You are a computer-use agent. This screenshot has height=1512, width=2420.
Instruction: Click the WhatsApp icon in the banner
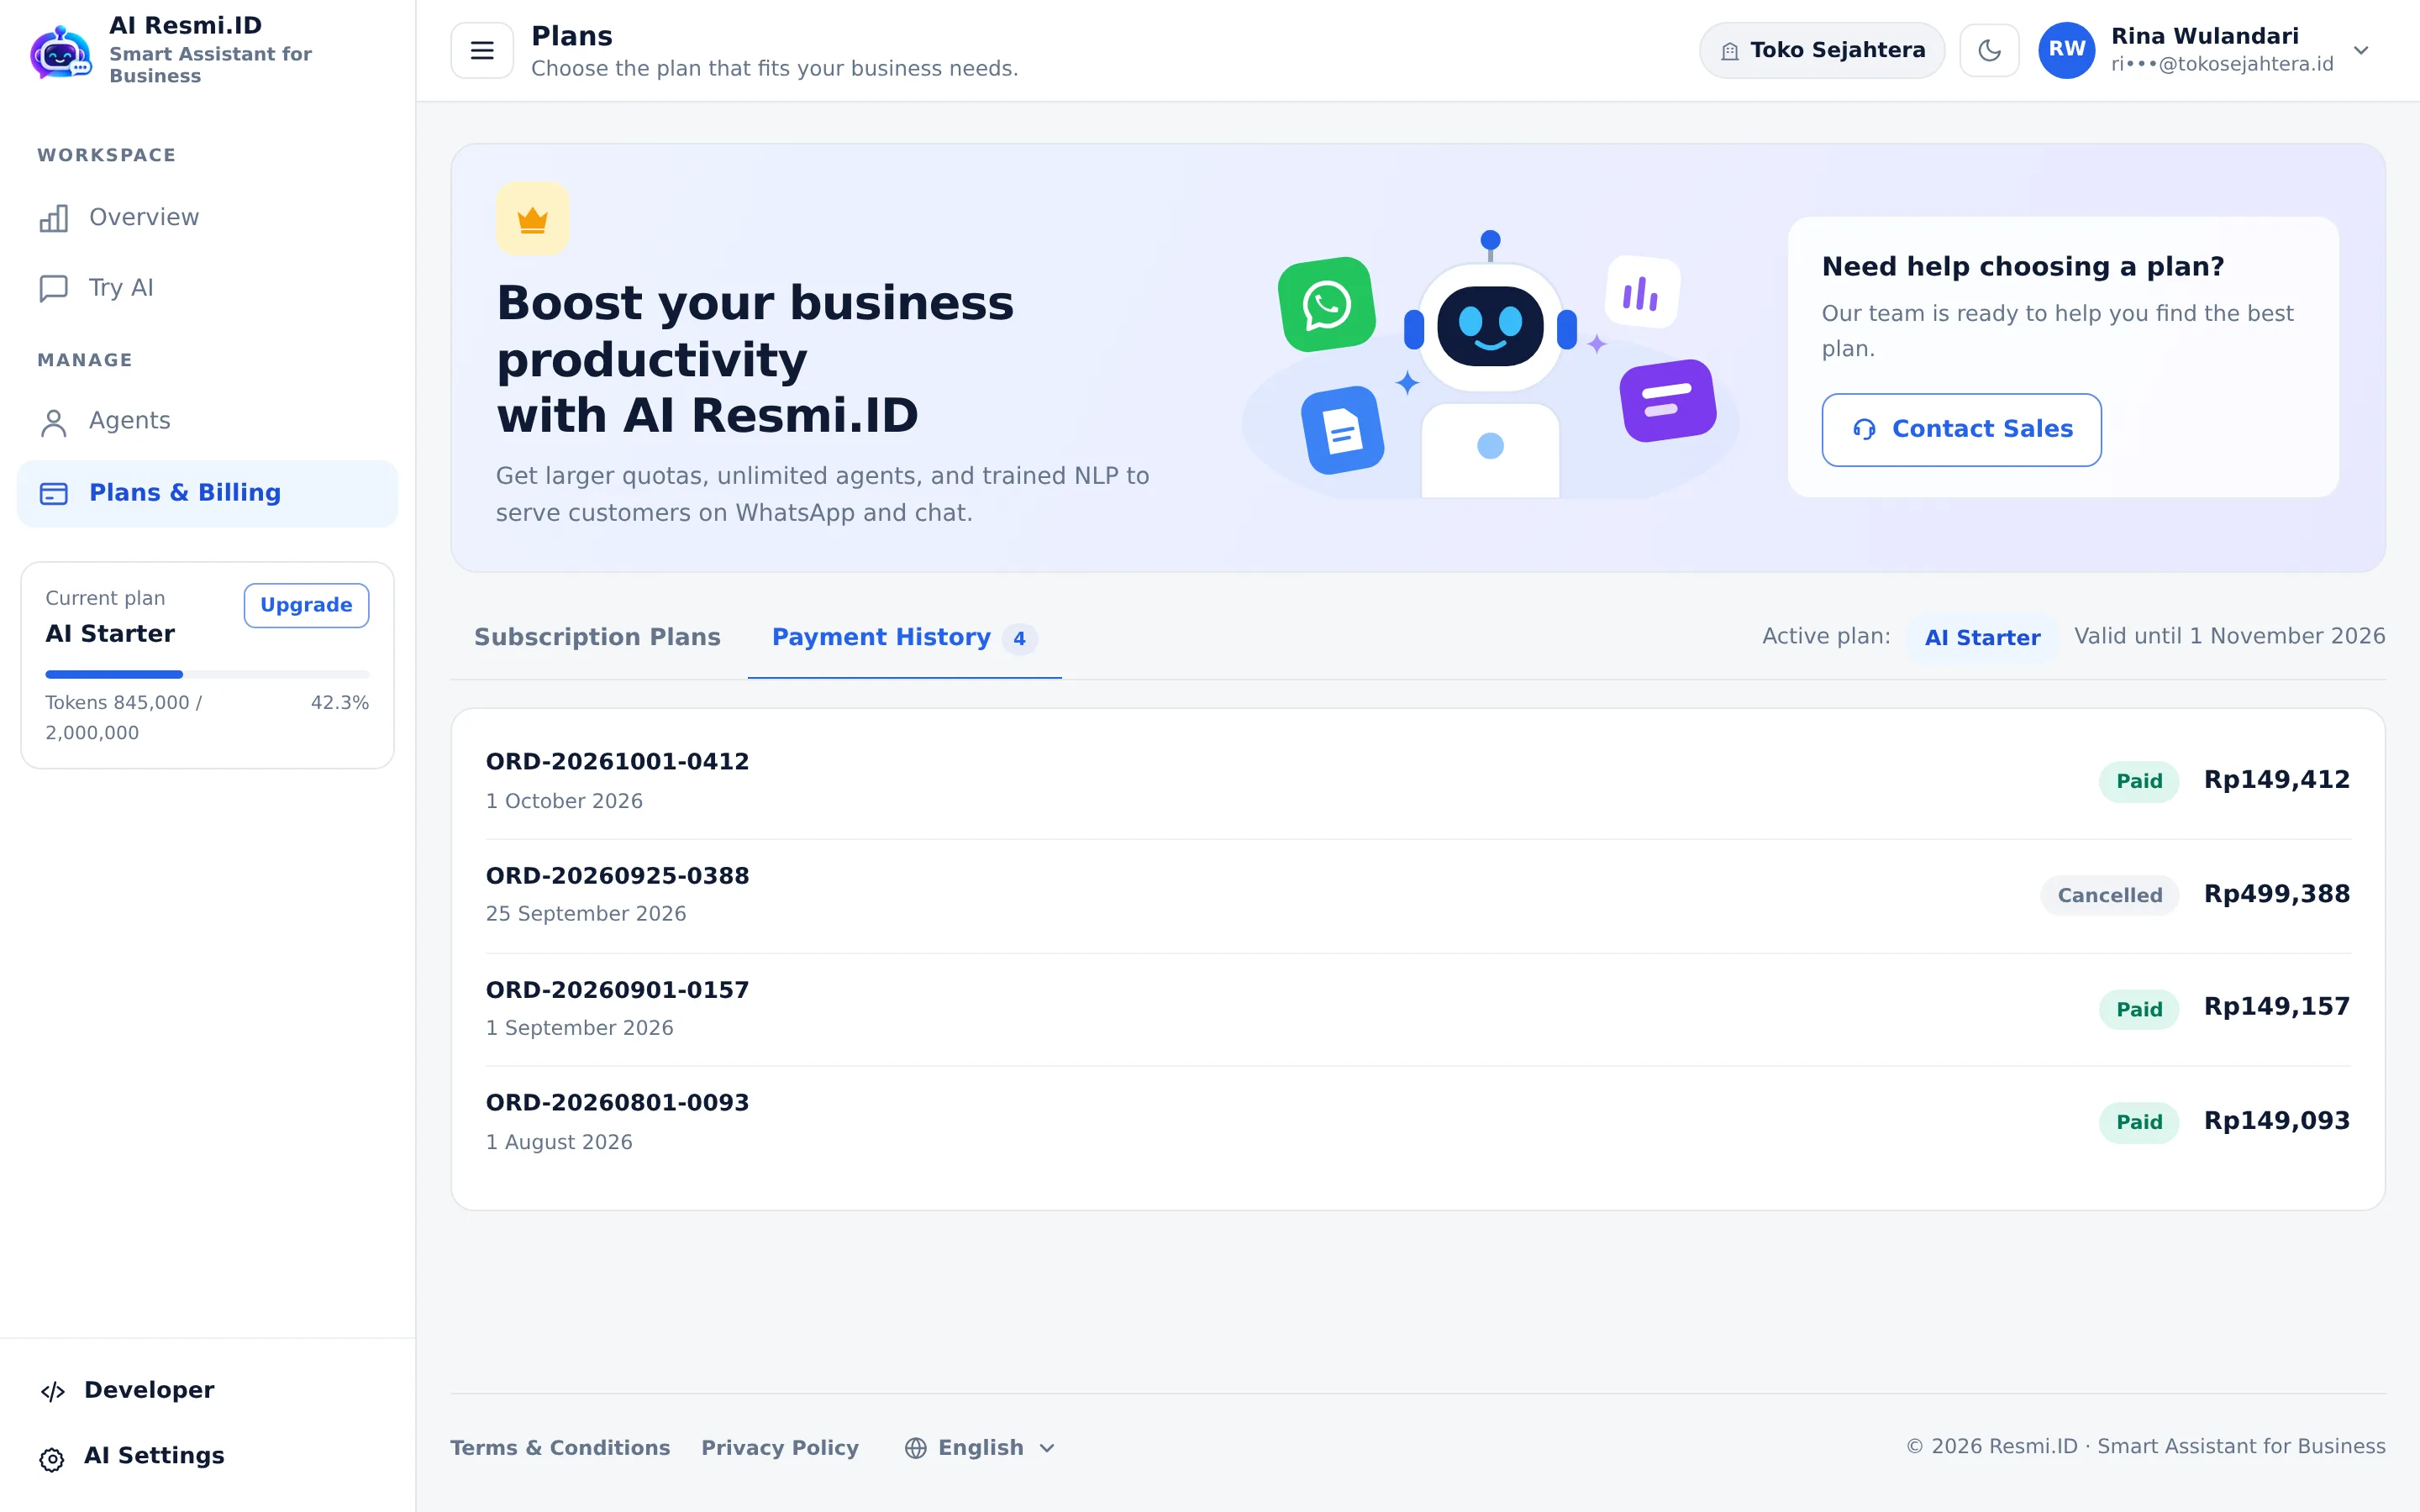pos(1327,304)
